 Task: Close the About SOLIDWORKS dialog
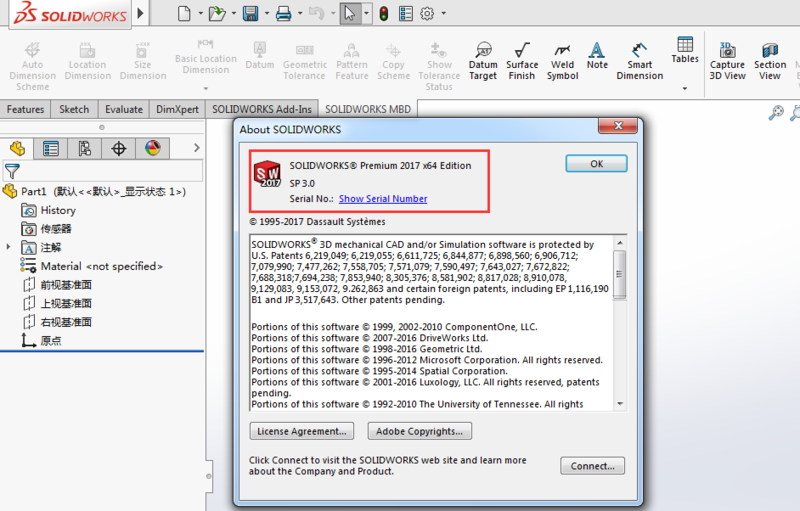[x=618, y=125]
